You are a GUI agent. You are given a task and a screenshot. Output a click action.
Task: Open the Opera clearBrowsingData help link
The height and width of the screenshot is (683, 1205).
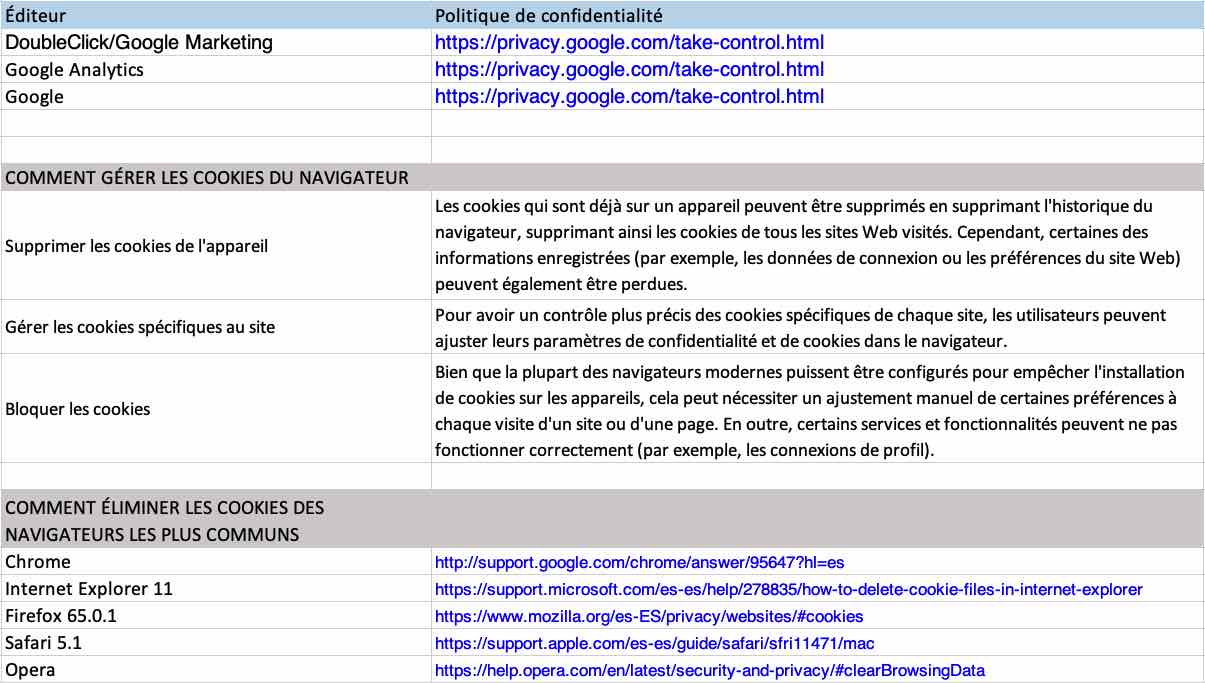click(x=709, y=671)
